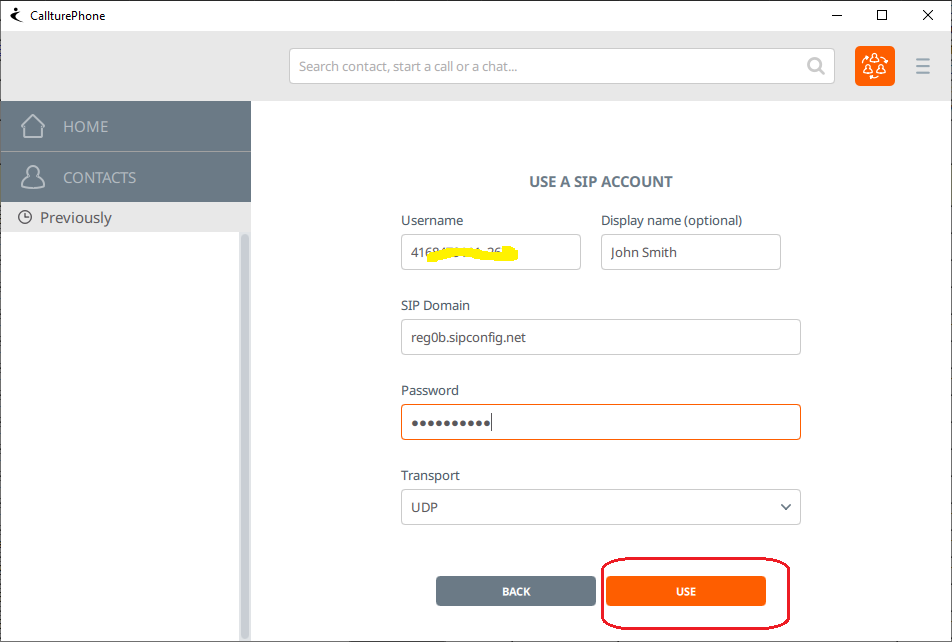This screenshot has height=642, width=952.
Task: Close the CallturePhone window
Action: point(927,15)
